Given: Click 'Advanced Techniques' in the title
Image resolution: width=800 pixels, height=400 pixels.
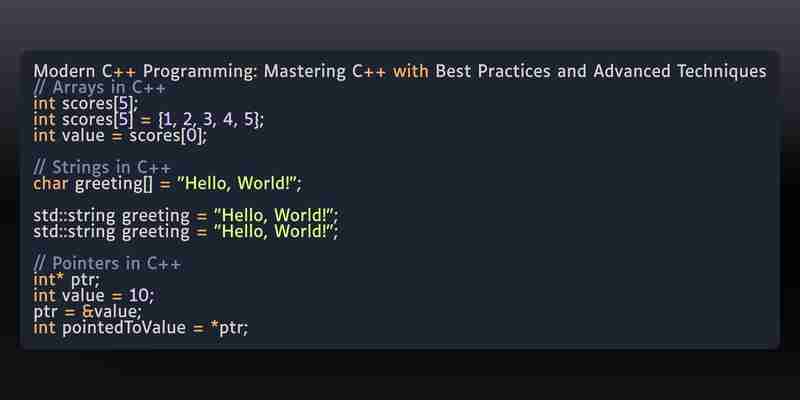Looking at the screenshot, I should pos(680,71).
